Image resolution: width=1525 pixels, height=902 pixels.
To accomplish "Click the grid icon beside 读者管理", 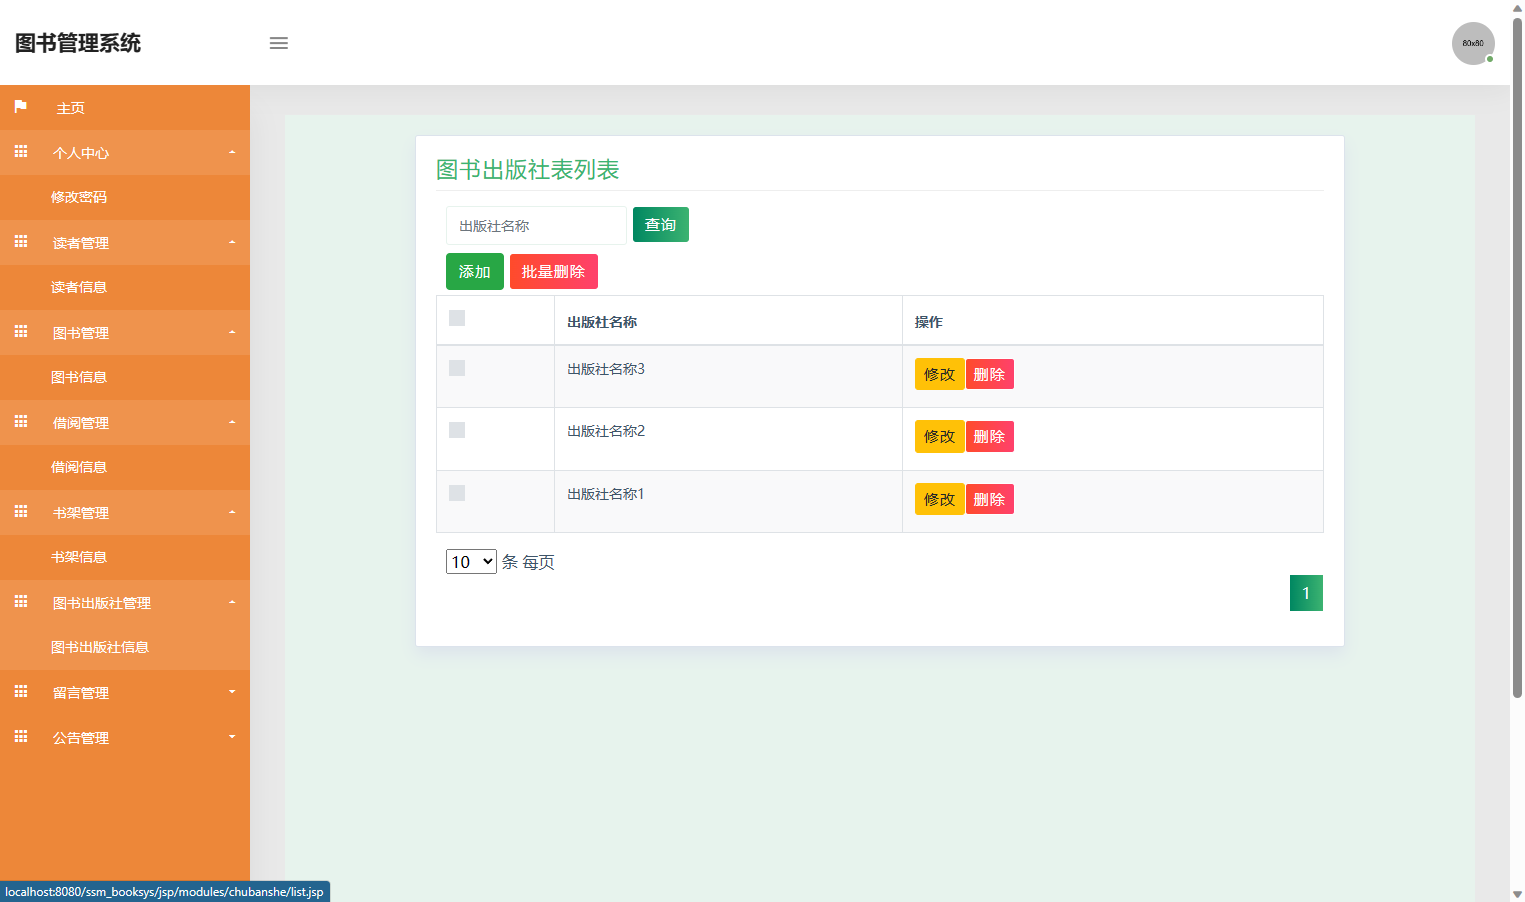I will click(x=20, y=242).
